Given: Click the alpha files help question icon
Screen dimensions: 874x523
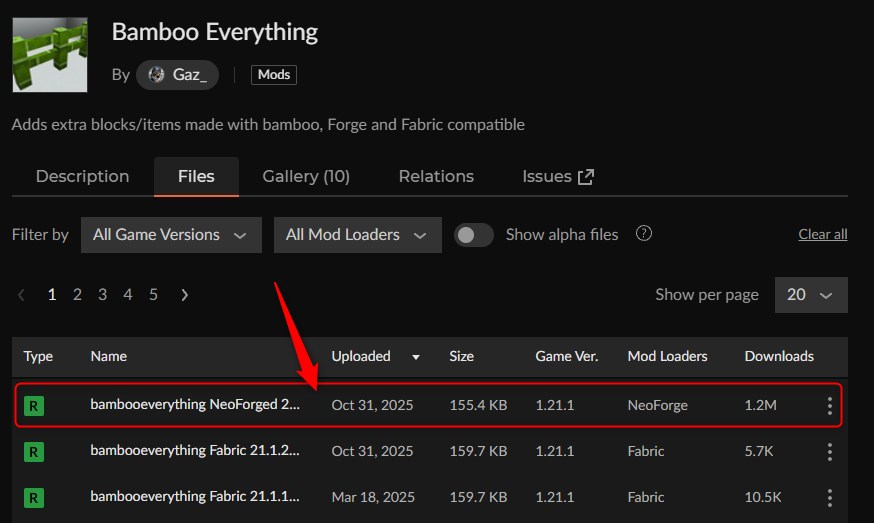Looking at the screenshot, I should pos(644,233).
